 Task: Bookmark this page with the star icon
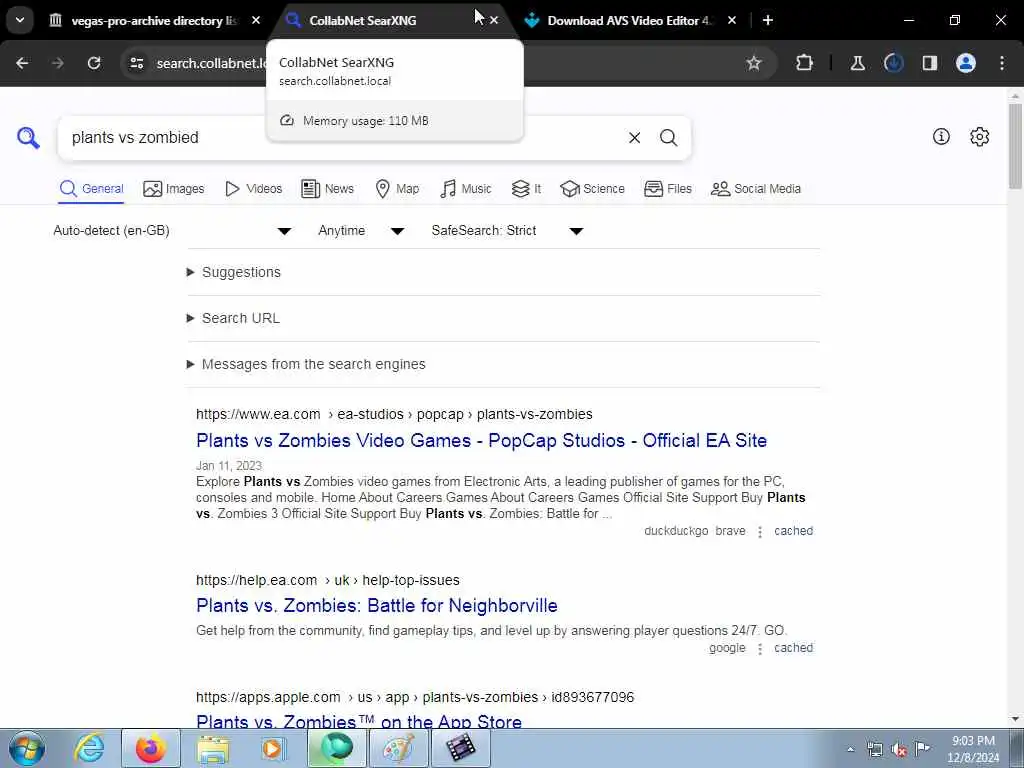click(754, 63)
